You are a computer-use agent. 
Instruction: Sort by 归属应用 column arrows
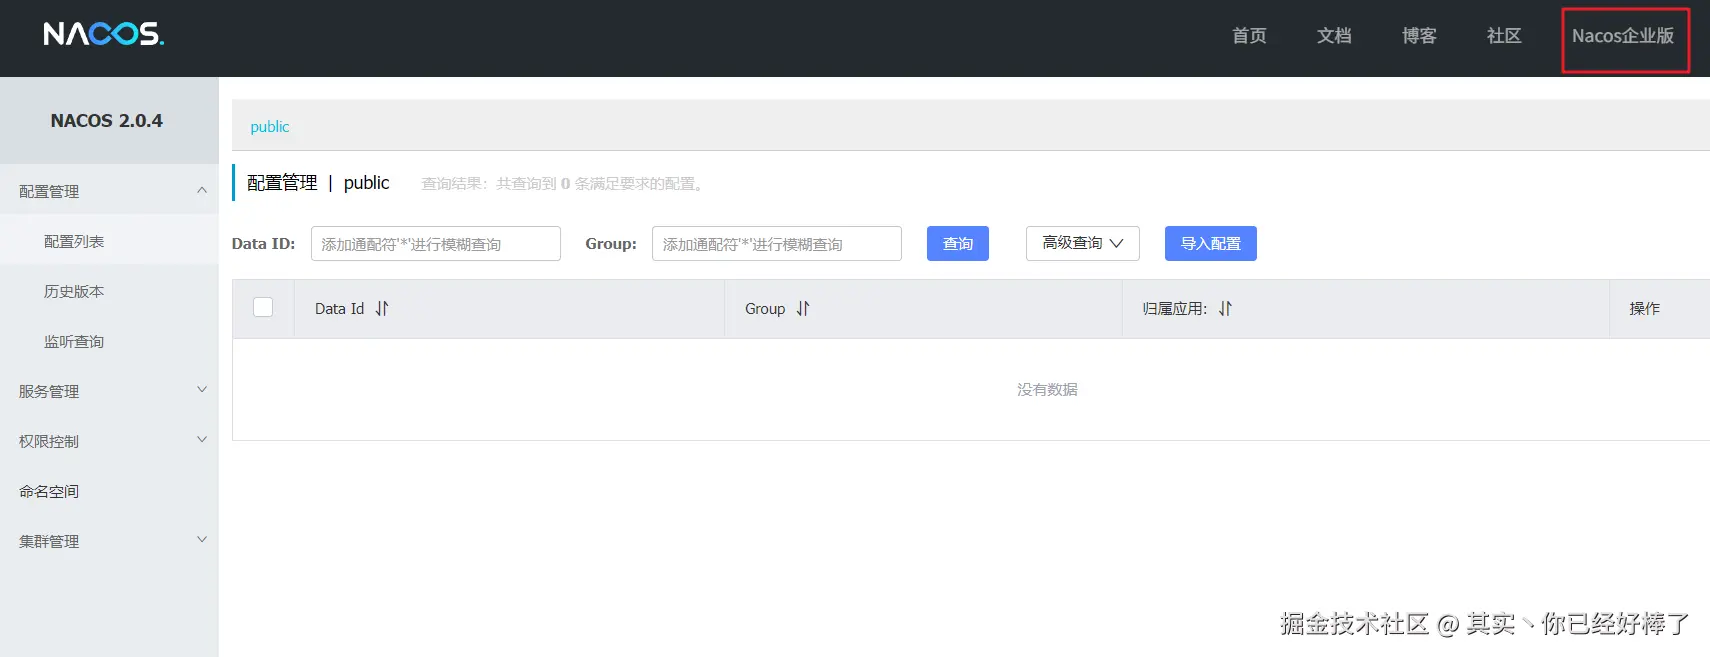pos(1225,309)
